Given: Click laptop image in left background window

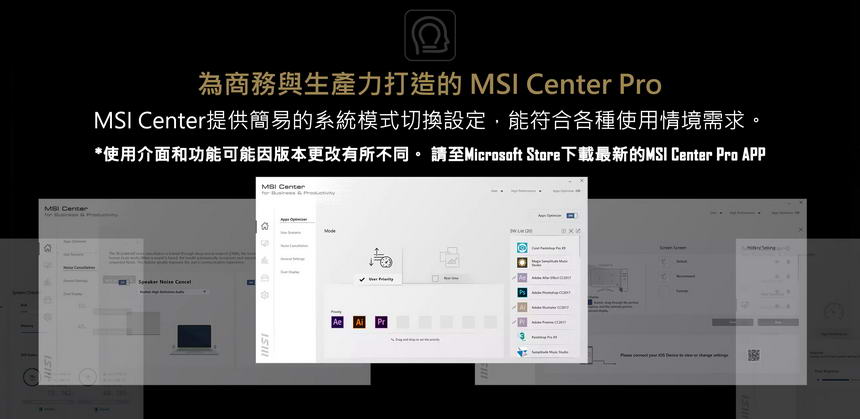Looking at the screenshot, I should coord(194,338).
